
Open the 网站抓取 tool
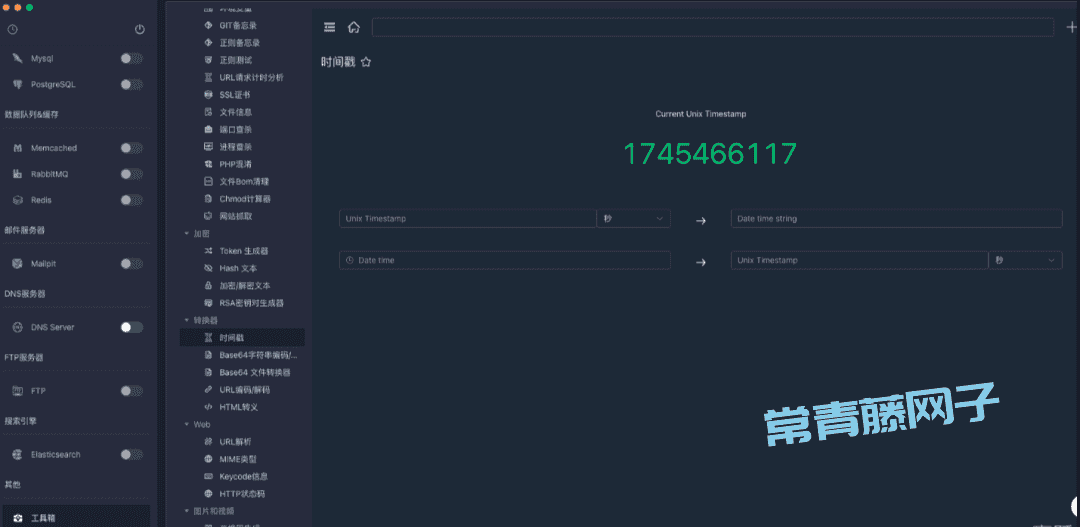pyautogui.click(x=242, y=216)
